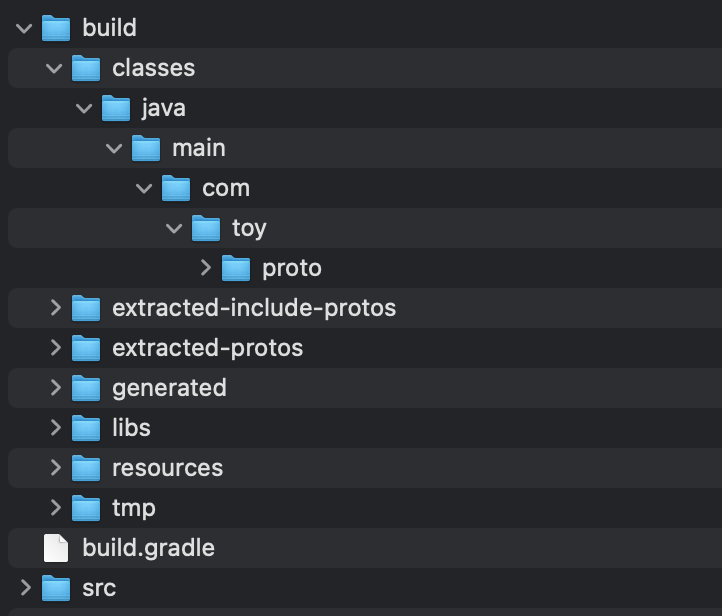
Task: Click the build folder icon
Action: (56, 28)
